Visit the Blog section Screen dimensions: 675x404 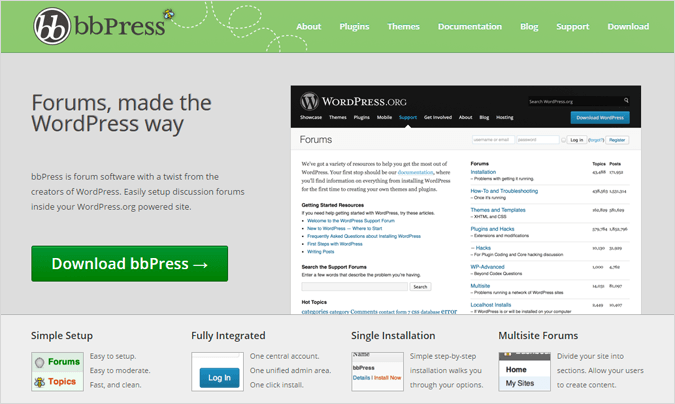coord(529,27)
